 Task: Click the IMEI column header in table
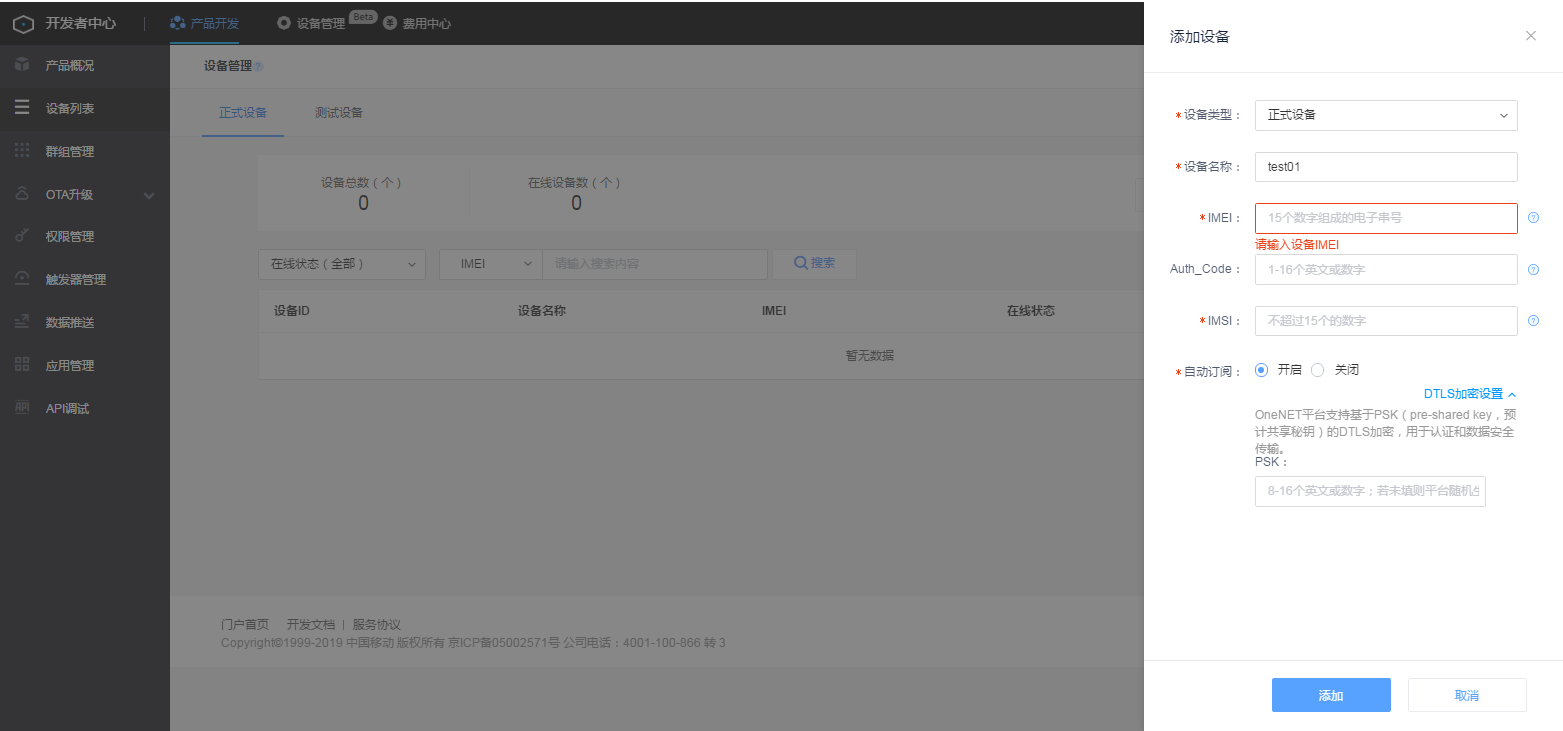pyautogui.click(x=774, y=311)
